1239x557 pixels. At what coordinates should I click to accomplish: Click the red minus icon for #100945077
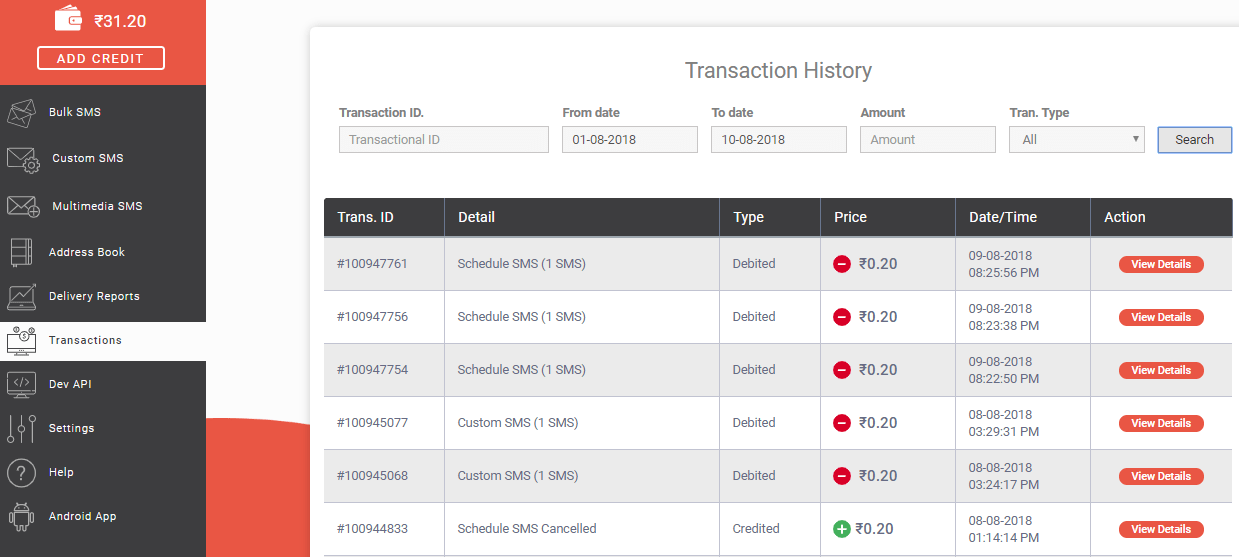click(x=842, y=423)
